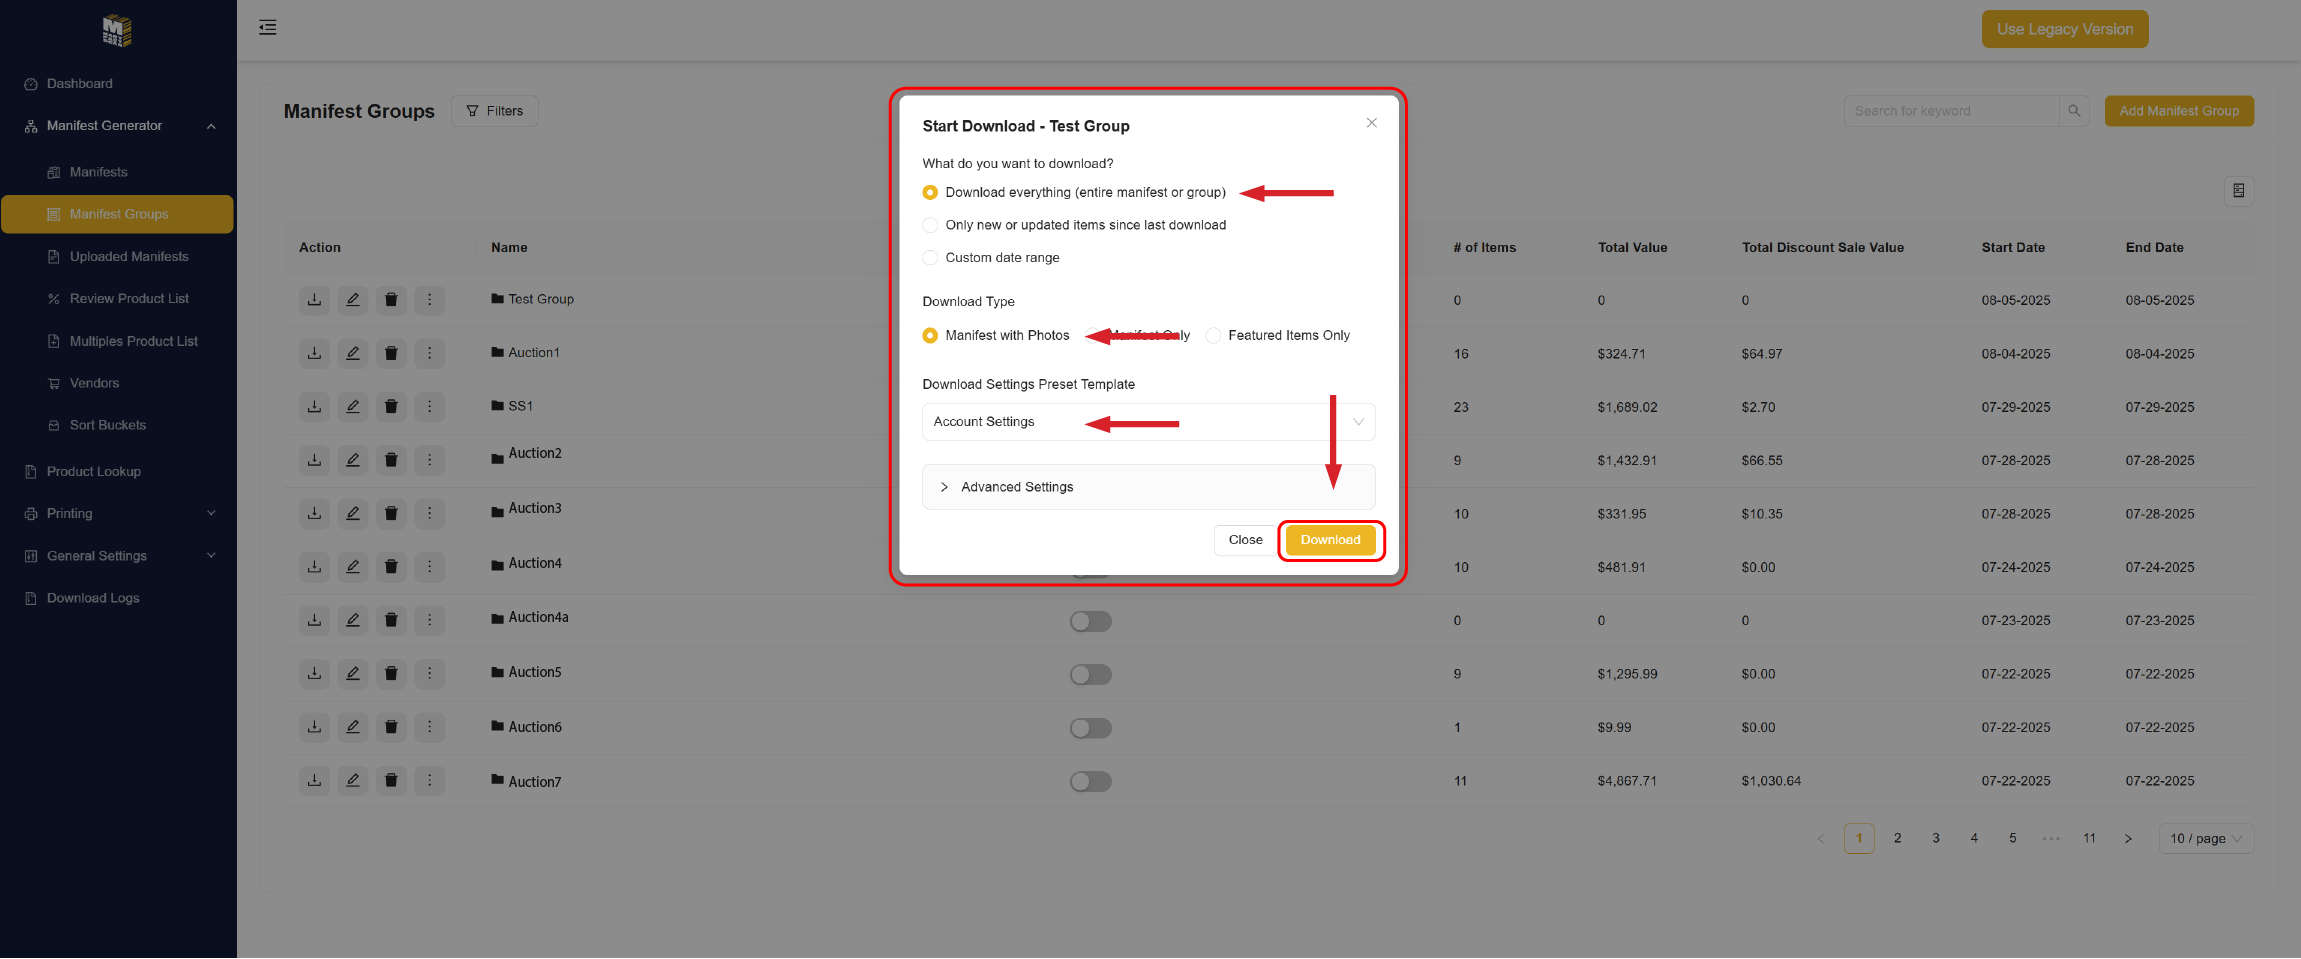Open the 10 / page size dropdown

coord(2205,839)
